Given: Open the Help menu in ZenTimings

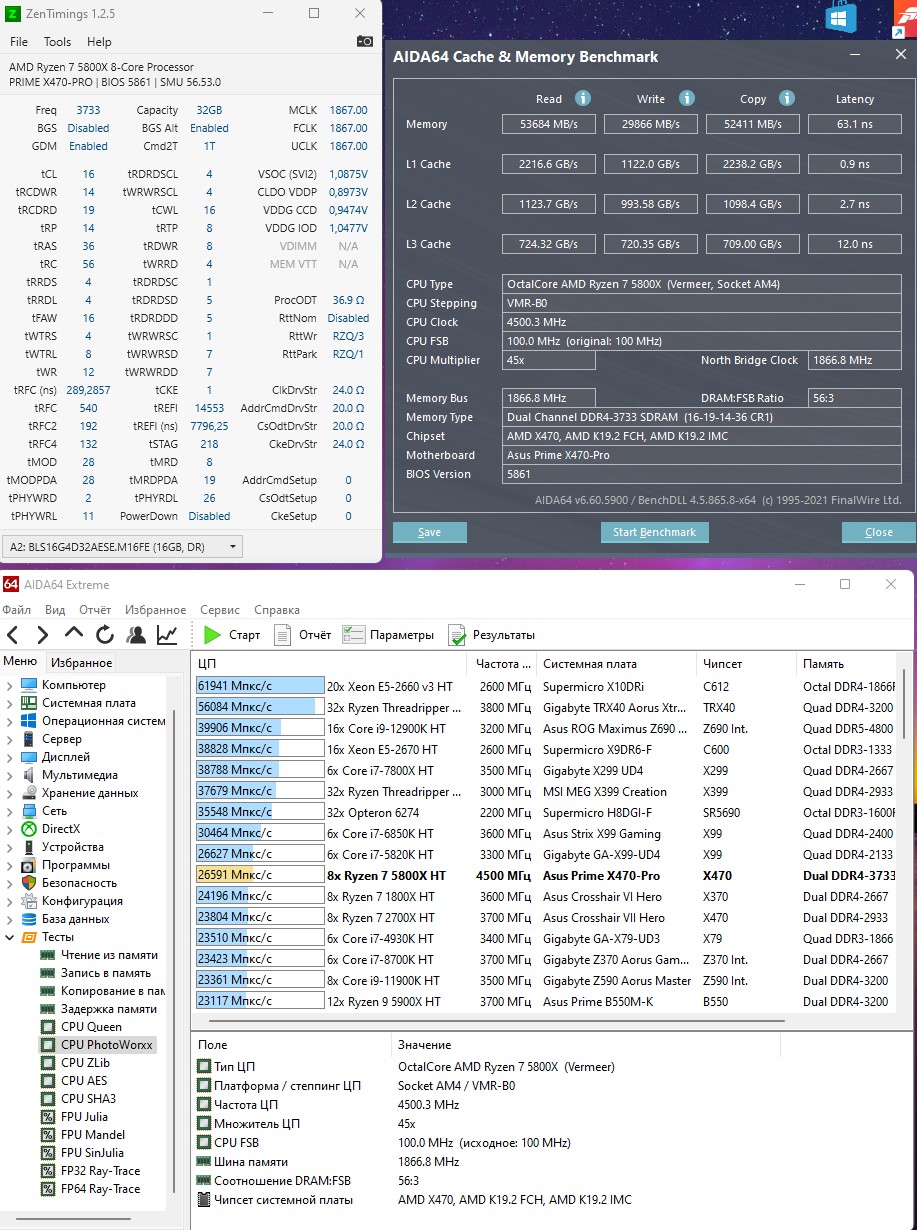Looking at the screenshot, I should pos(99,42).
